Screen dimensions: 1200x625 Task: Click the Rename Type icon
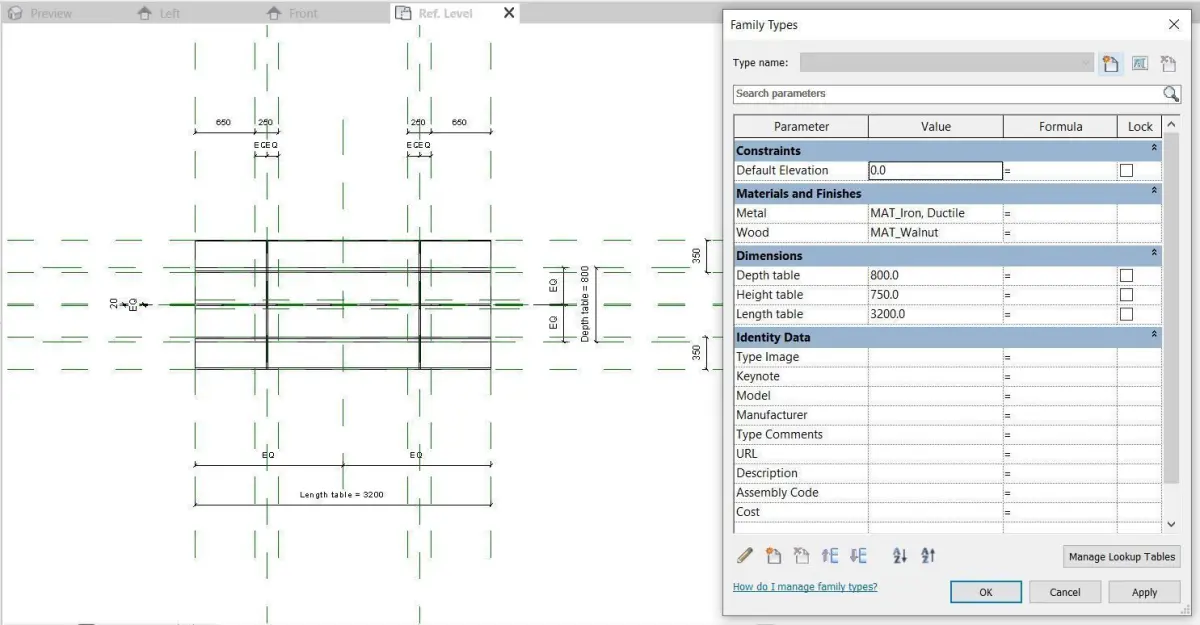click(x=1139, y=64)
